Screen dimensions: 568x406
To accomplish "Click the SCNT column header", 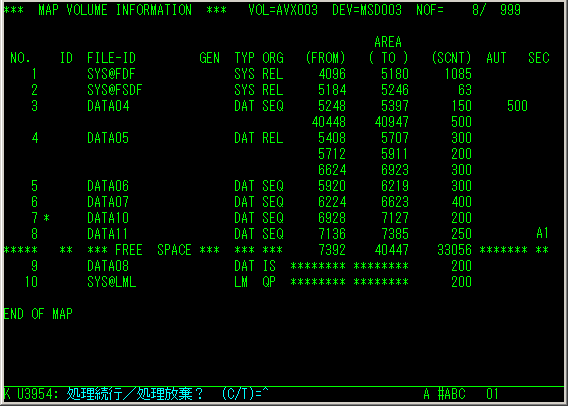I will 452,58.
